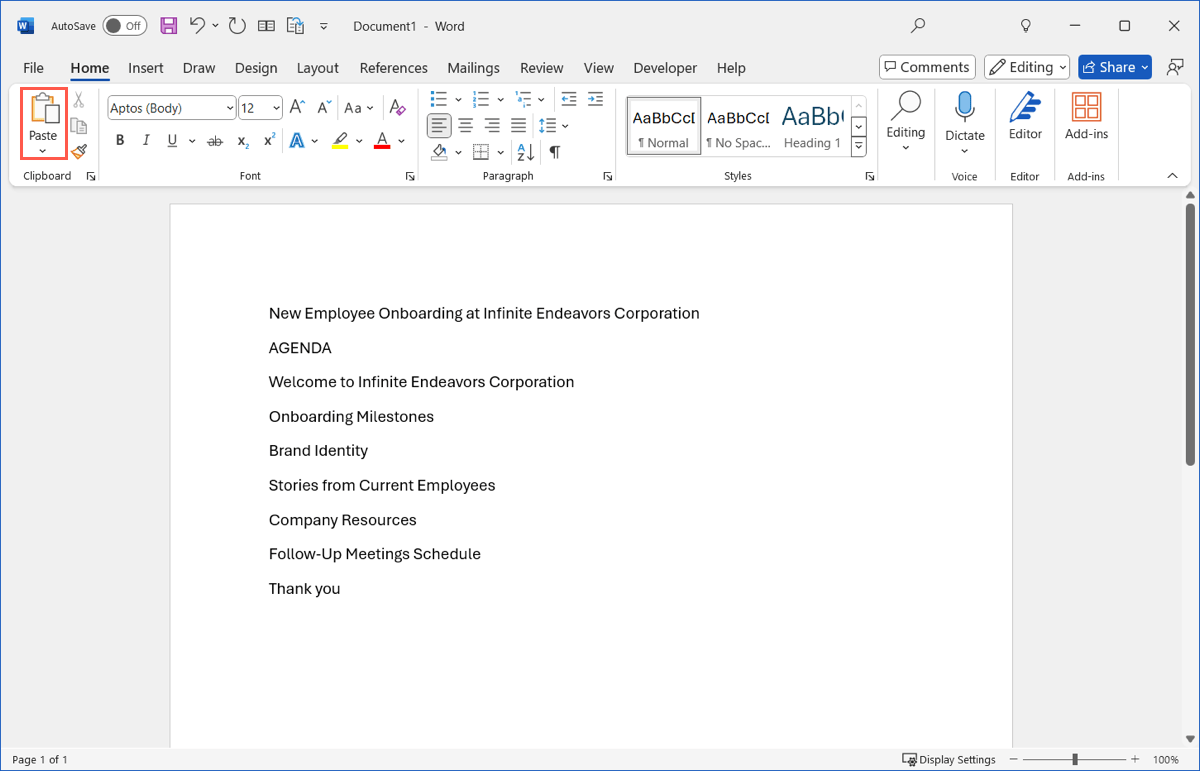This screenshot has width=1200, height=771.
Task: Open the Editor proofing tool
Action: click(x=1025, y=116)
